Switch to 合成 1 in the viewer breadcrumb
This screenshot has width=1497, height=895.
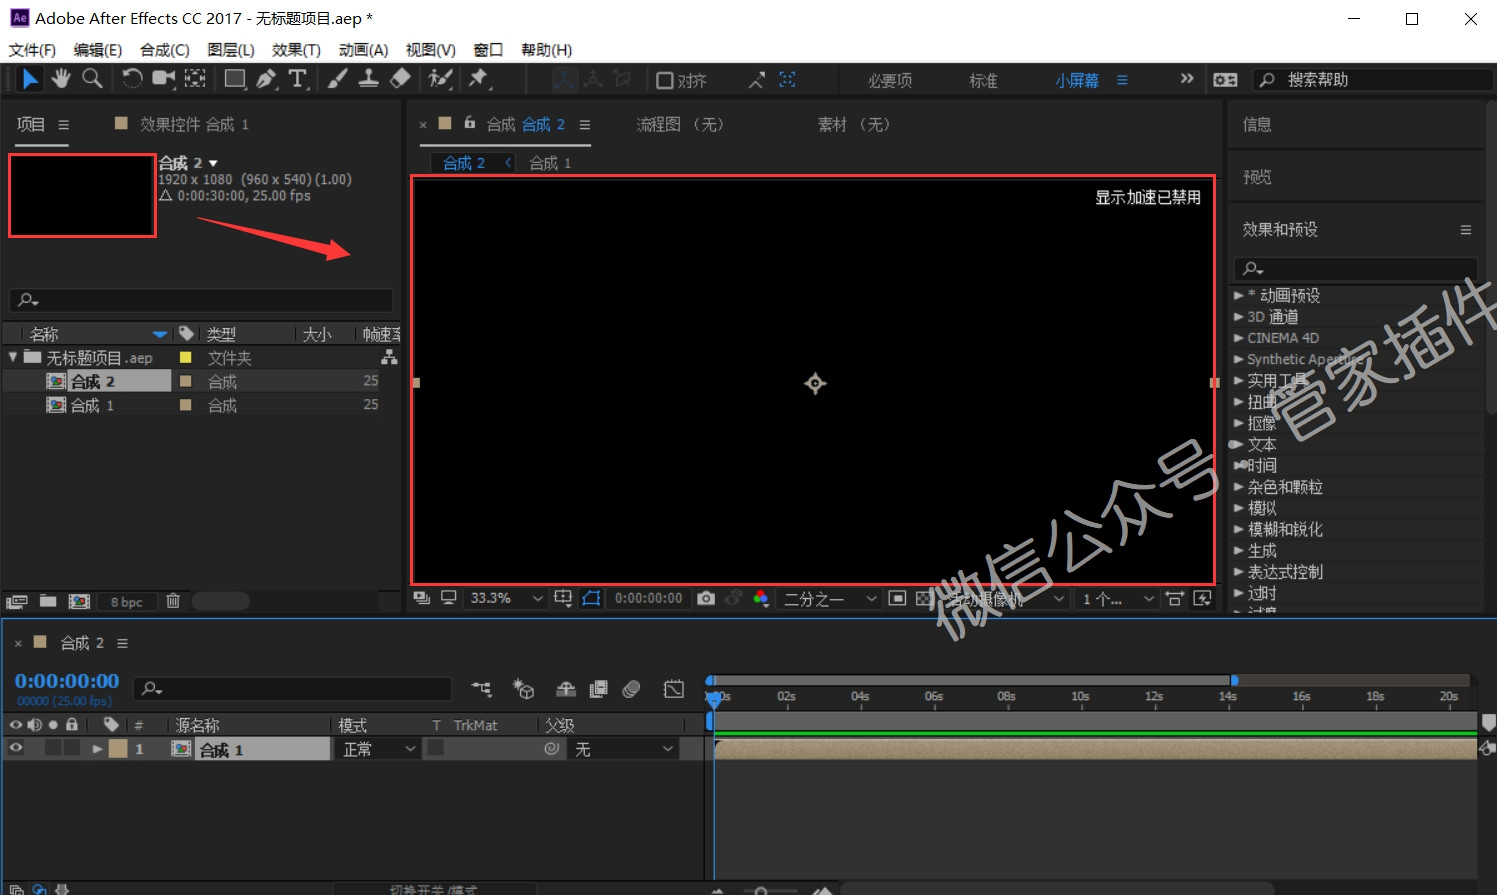tap(550, 163)
